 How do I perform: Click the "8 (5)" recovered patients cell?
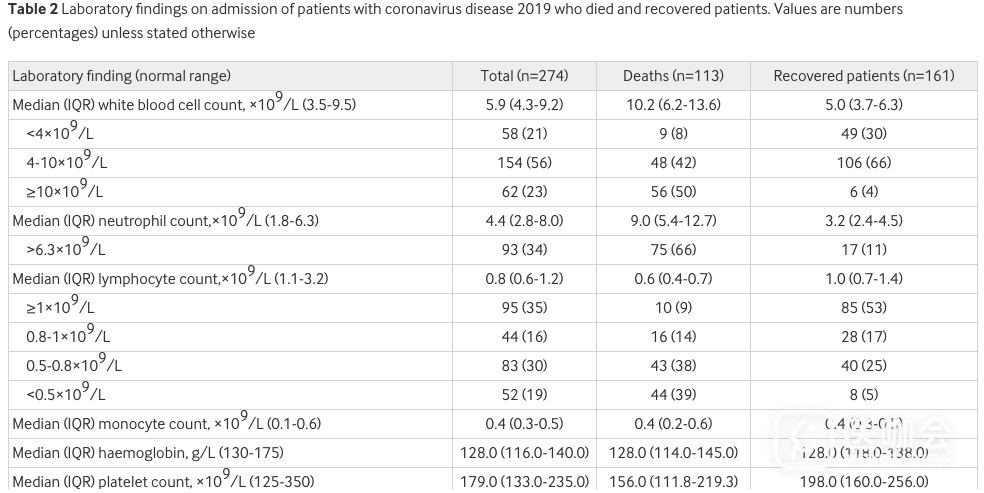(x=864, y=395)
